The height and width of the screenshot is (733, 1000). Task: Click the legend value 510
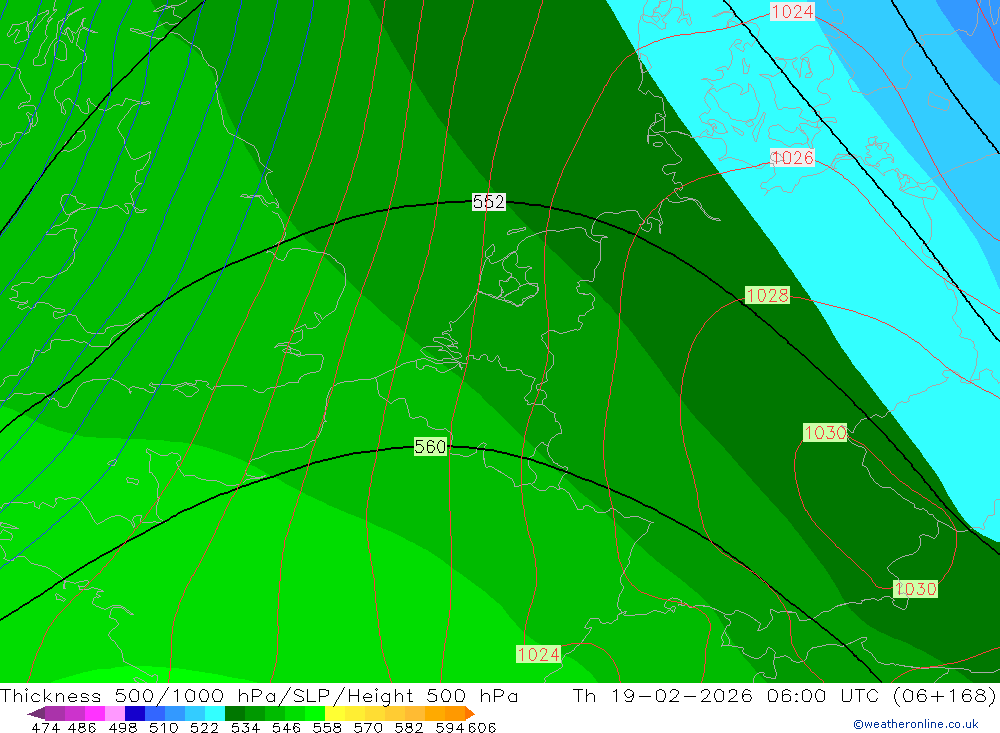click(x=163, y=728)
